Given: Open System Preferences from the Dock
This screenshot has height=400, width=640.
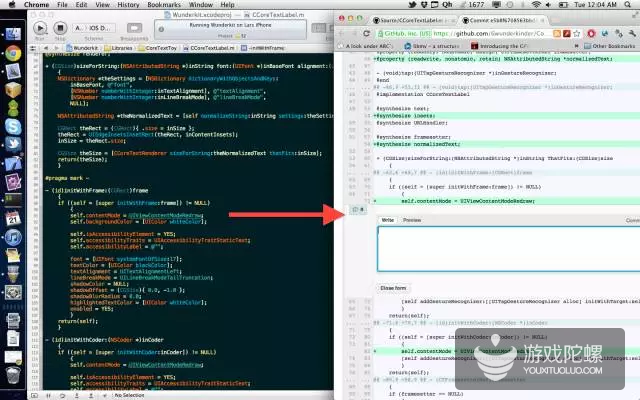Looking at the screenshot, I should (13, 292).
